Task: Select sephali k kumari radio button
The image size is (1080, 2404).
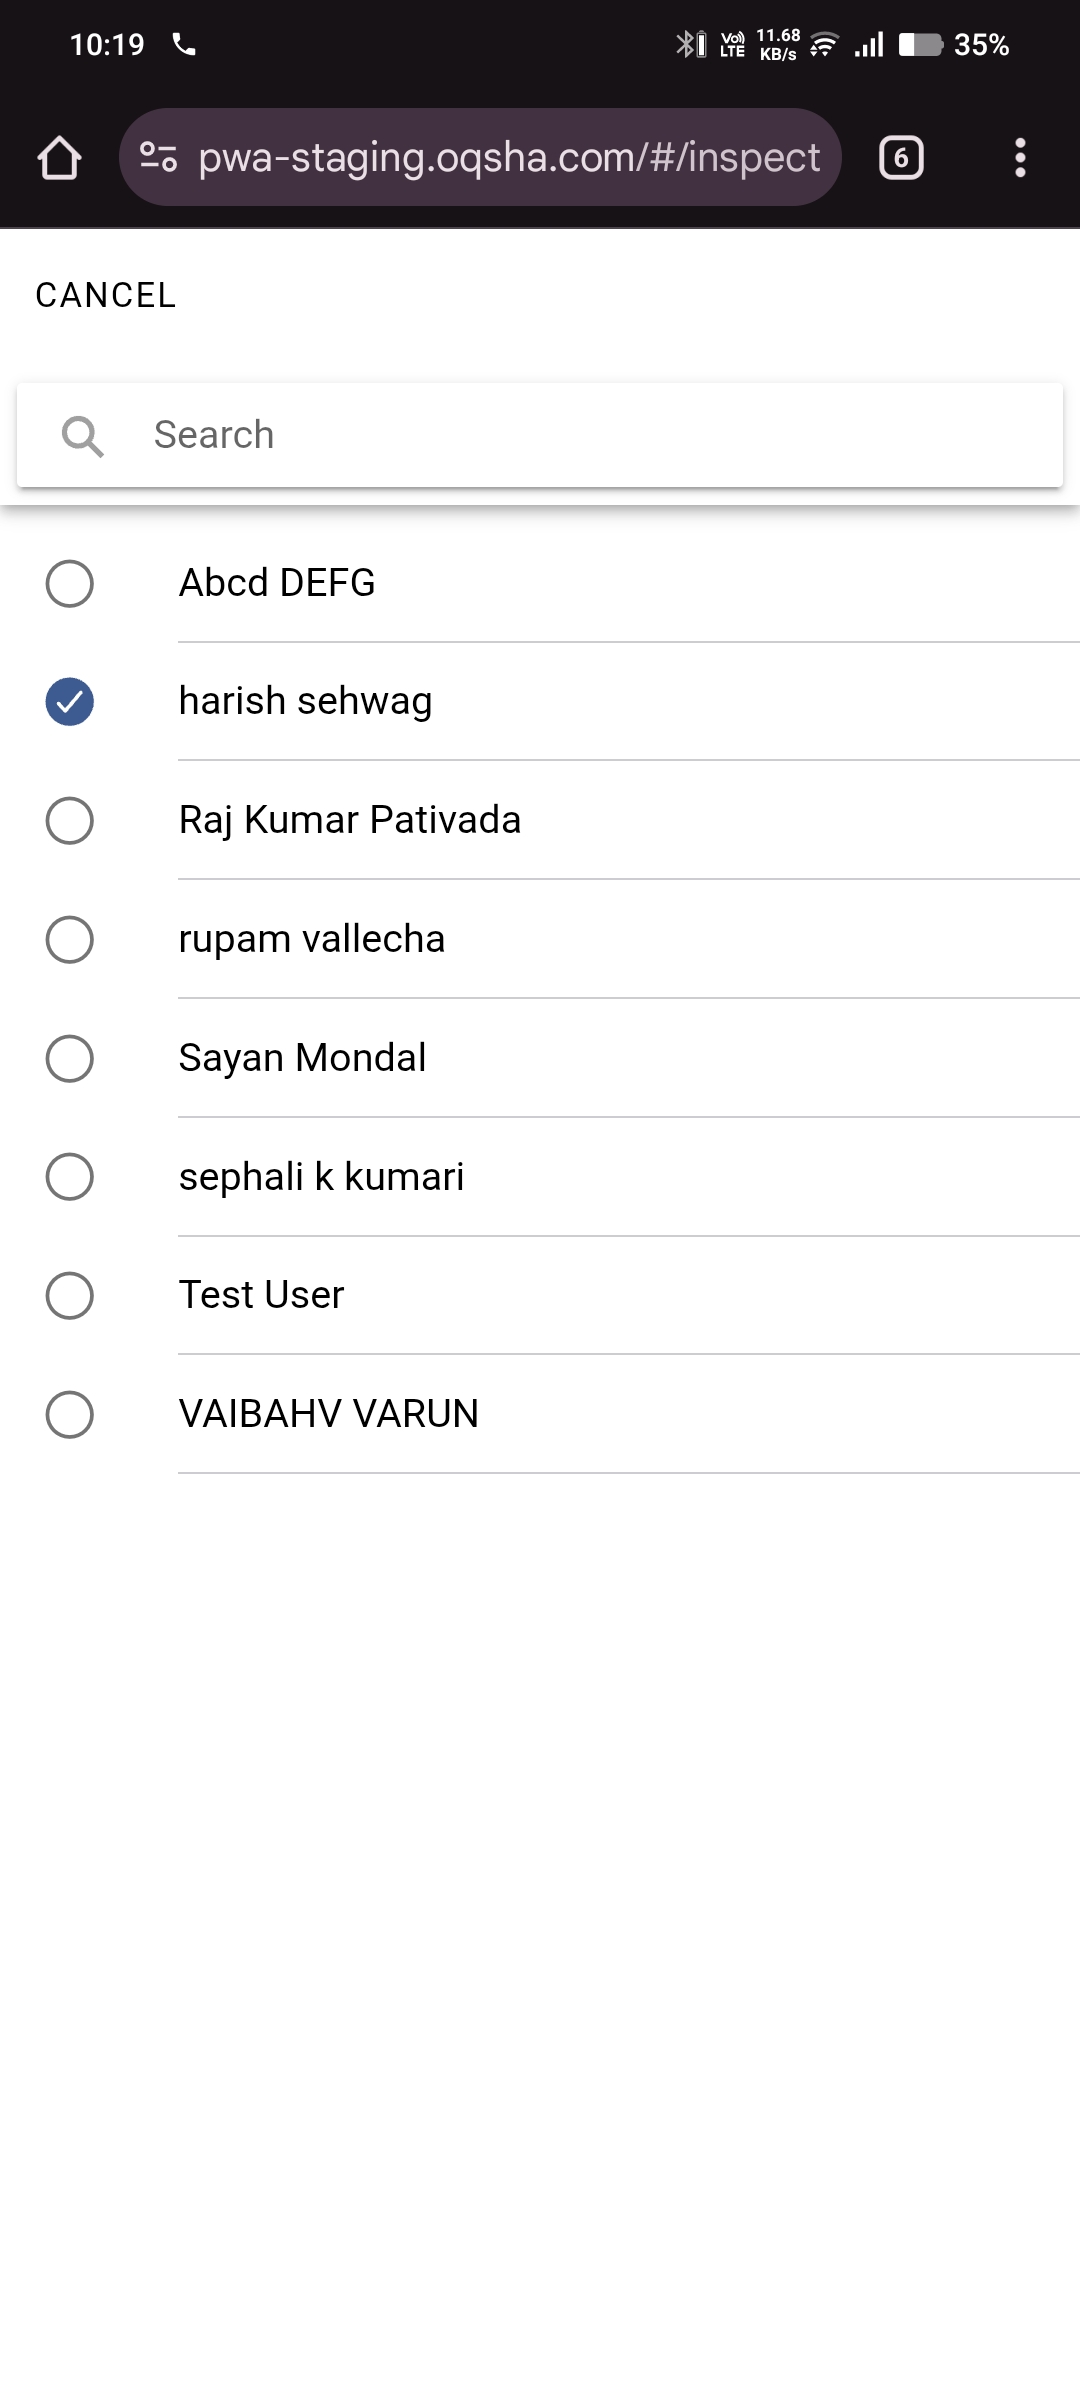Action: pos(70,1177)
